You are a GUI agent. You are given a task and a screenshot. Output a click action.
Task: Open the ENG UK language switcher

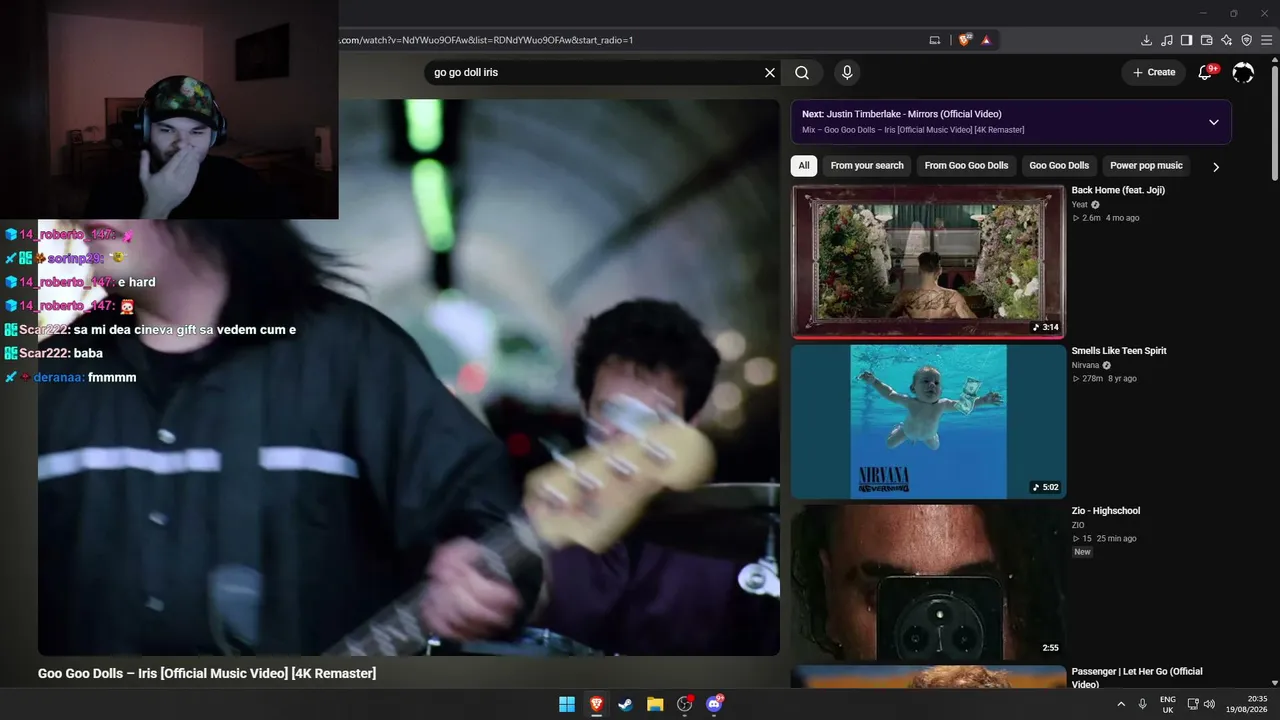click(x=1167, y=704)
